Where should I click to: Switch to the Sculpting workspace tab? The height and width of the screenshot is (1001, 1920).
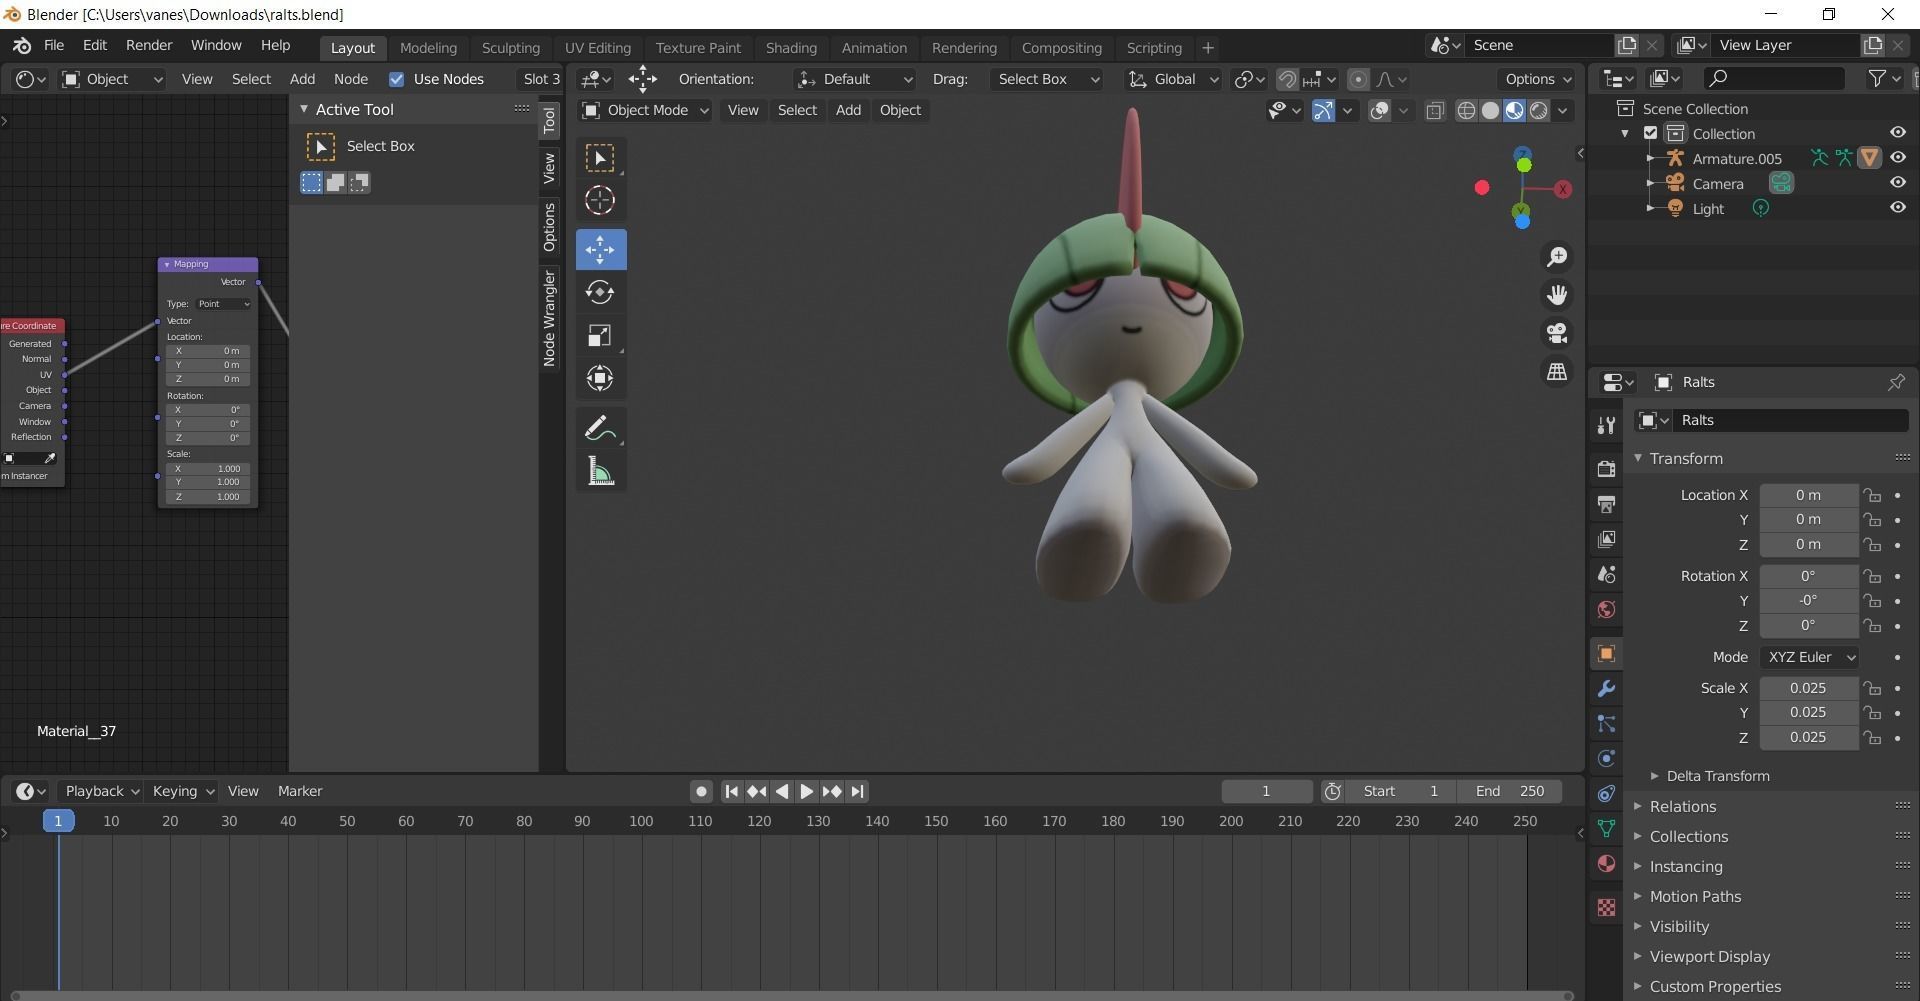point(510,47)
